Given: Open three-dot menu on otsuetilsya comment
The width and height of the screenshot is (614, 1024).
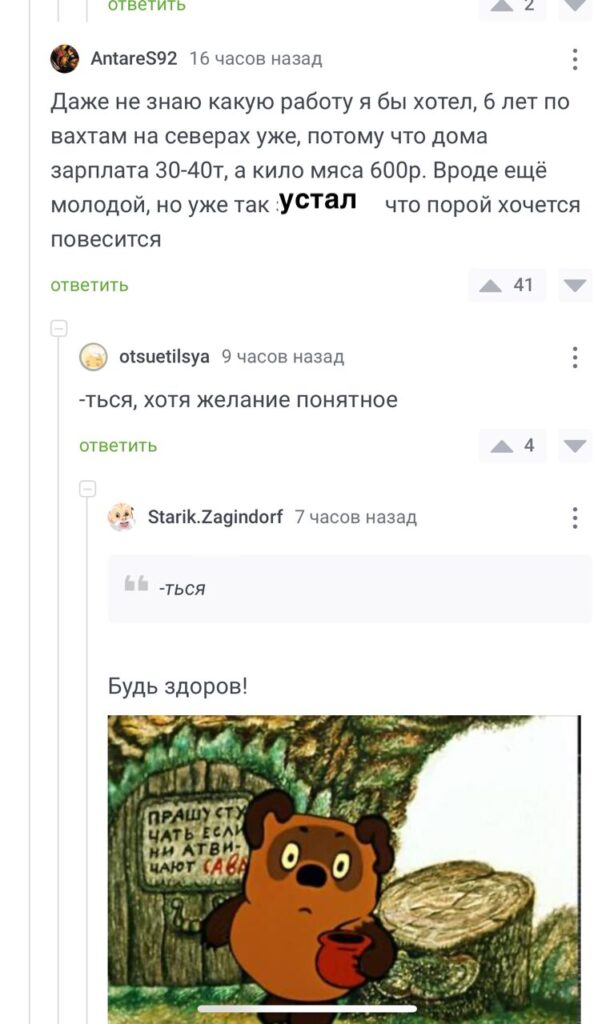Looking at the screenshot, I should coord(575,357).
